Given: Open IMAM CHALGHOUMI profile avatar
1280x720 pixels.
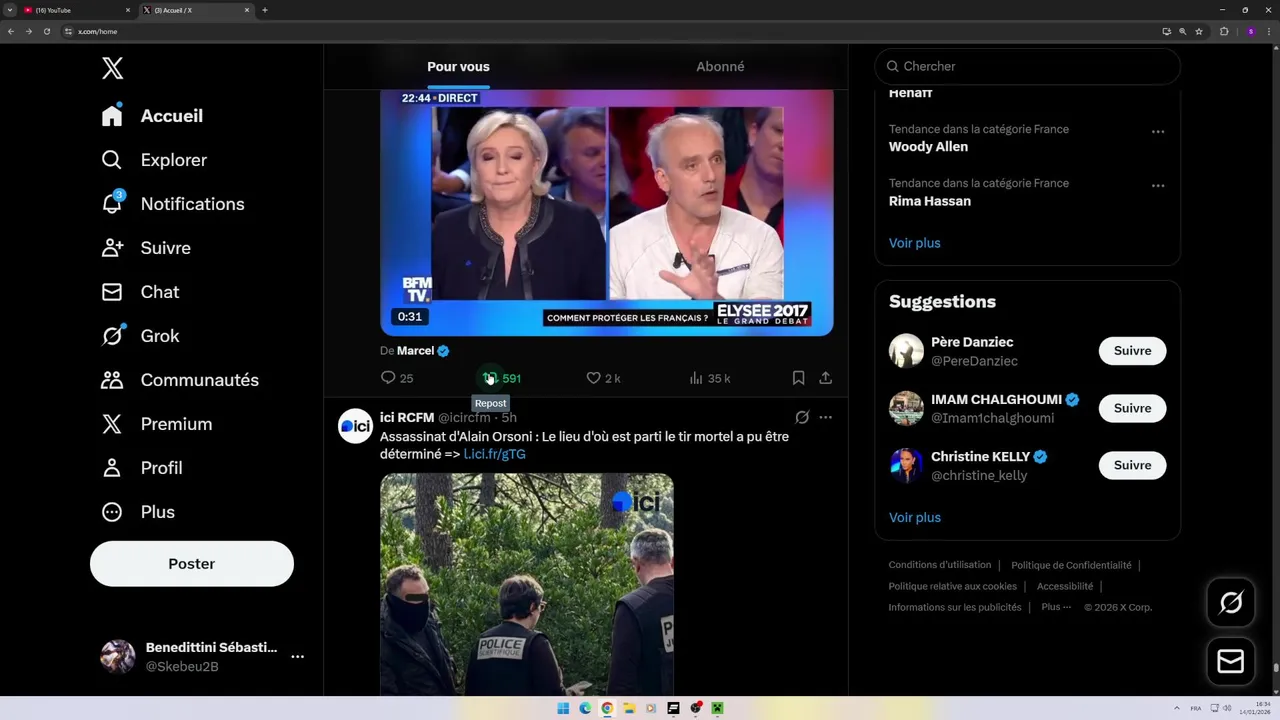Looking at the screenshot, I should click(906, 408).
